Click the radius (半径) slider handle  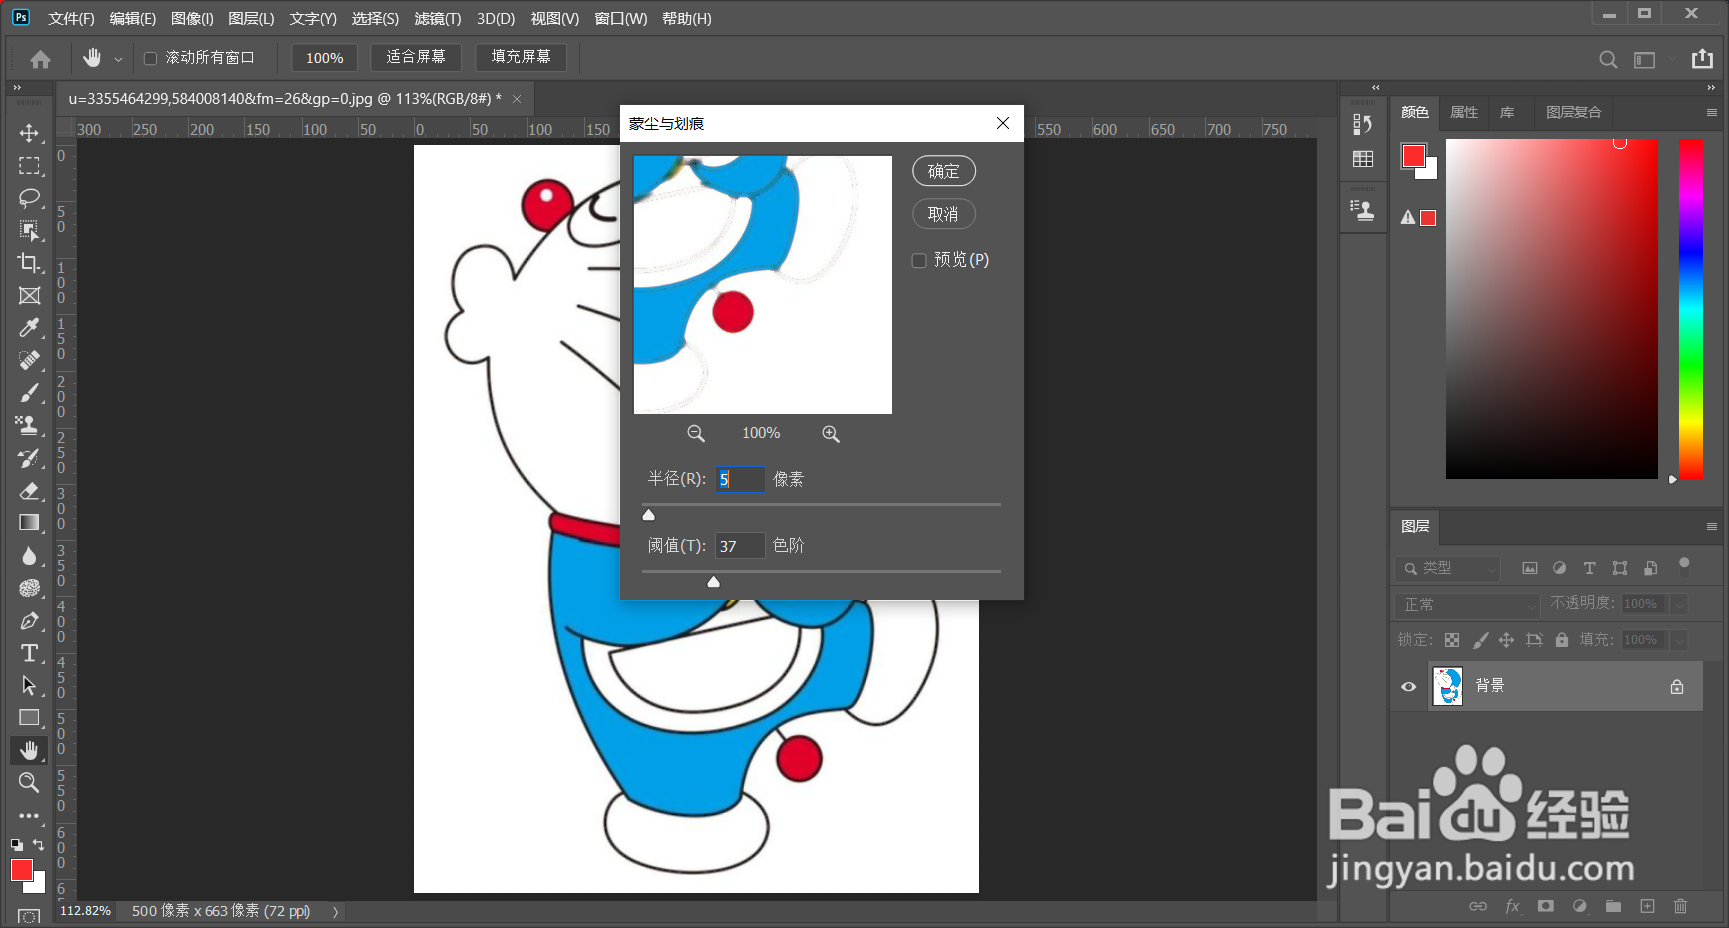click(648, 515)
